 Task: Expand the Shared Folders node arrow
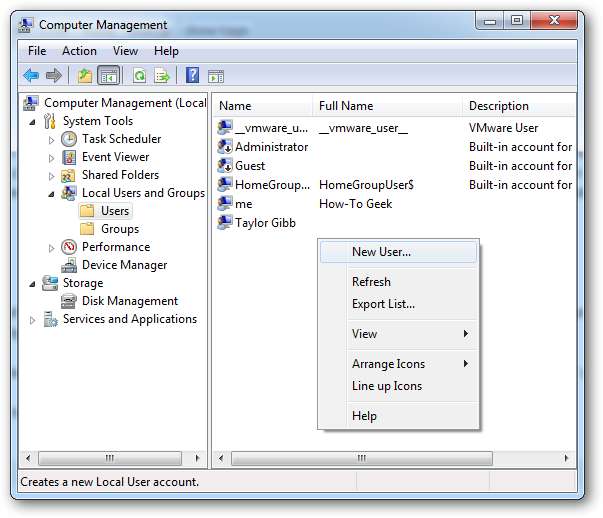pyautogui.click(x=52, y=176)
